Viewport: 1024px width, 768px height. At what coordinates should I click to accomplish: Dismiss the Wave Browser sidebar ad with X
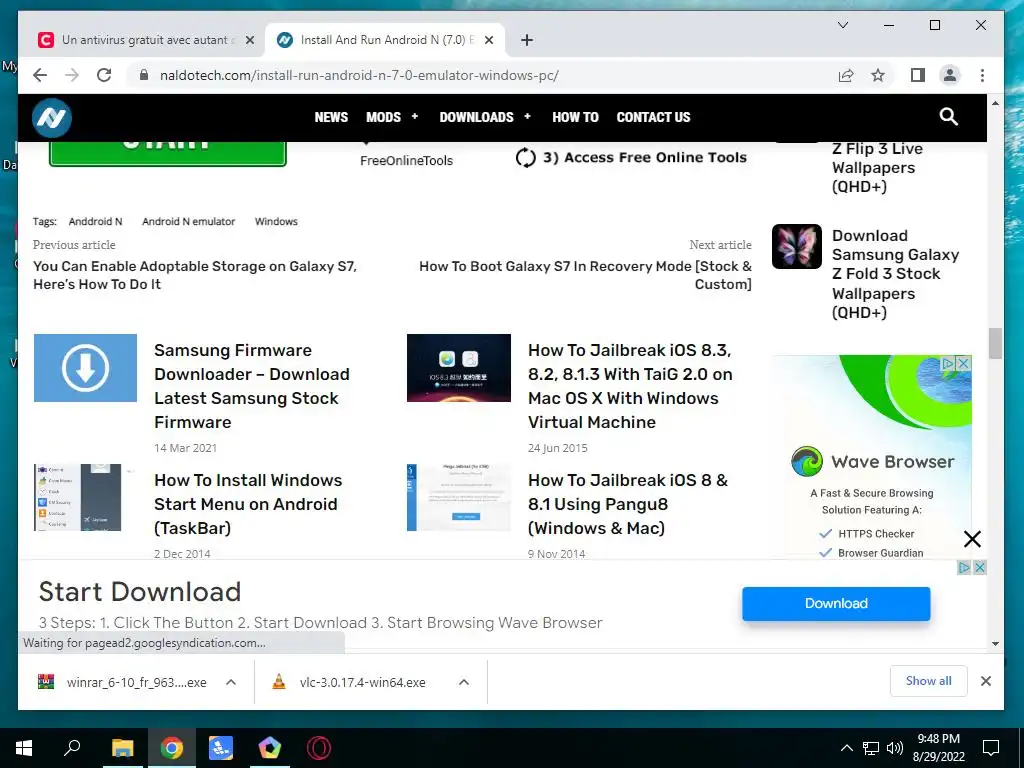(963, 363)
